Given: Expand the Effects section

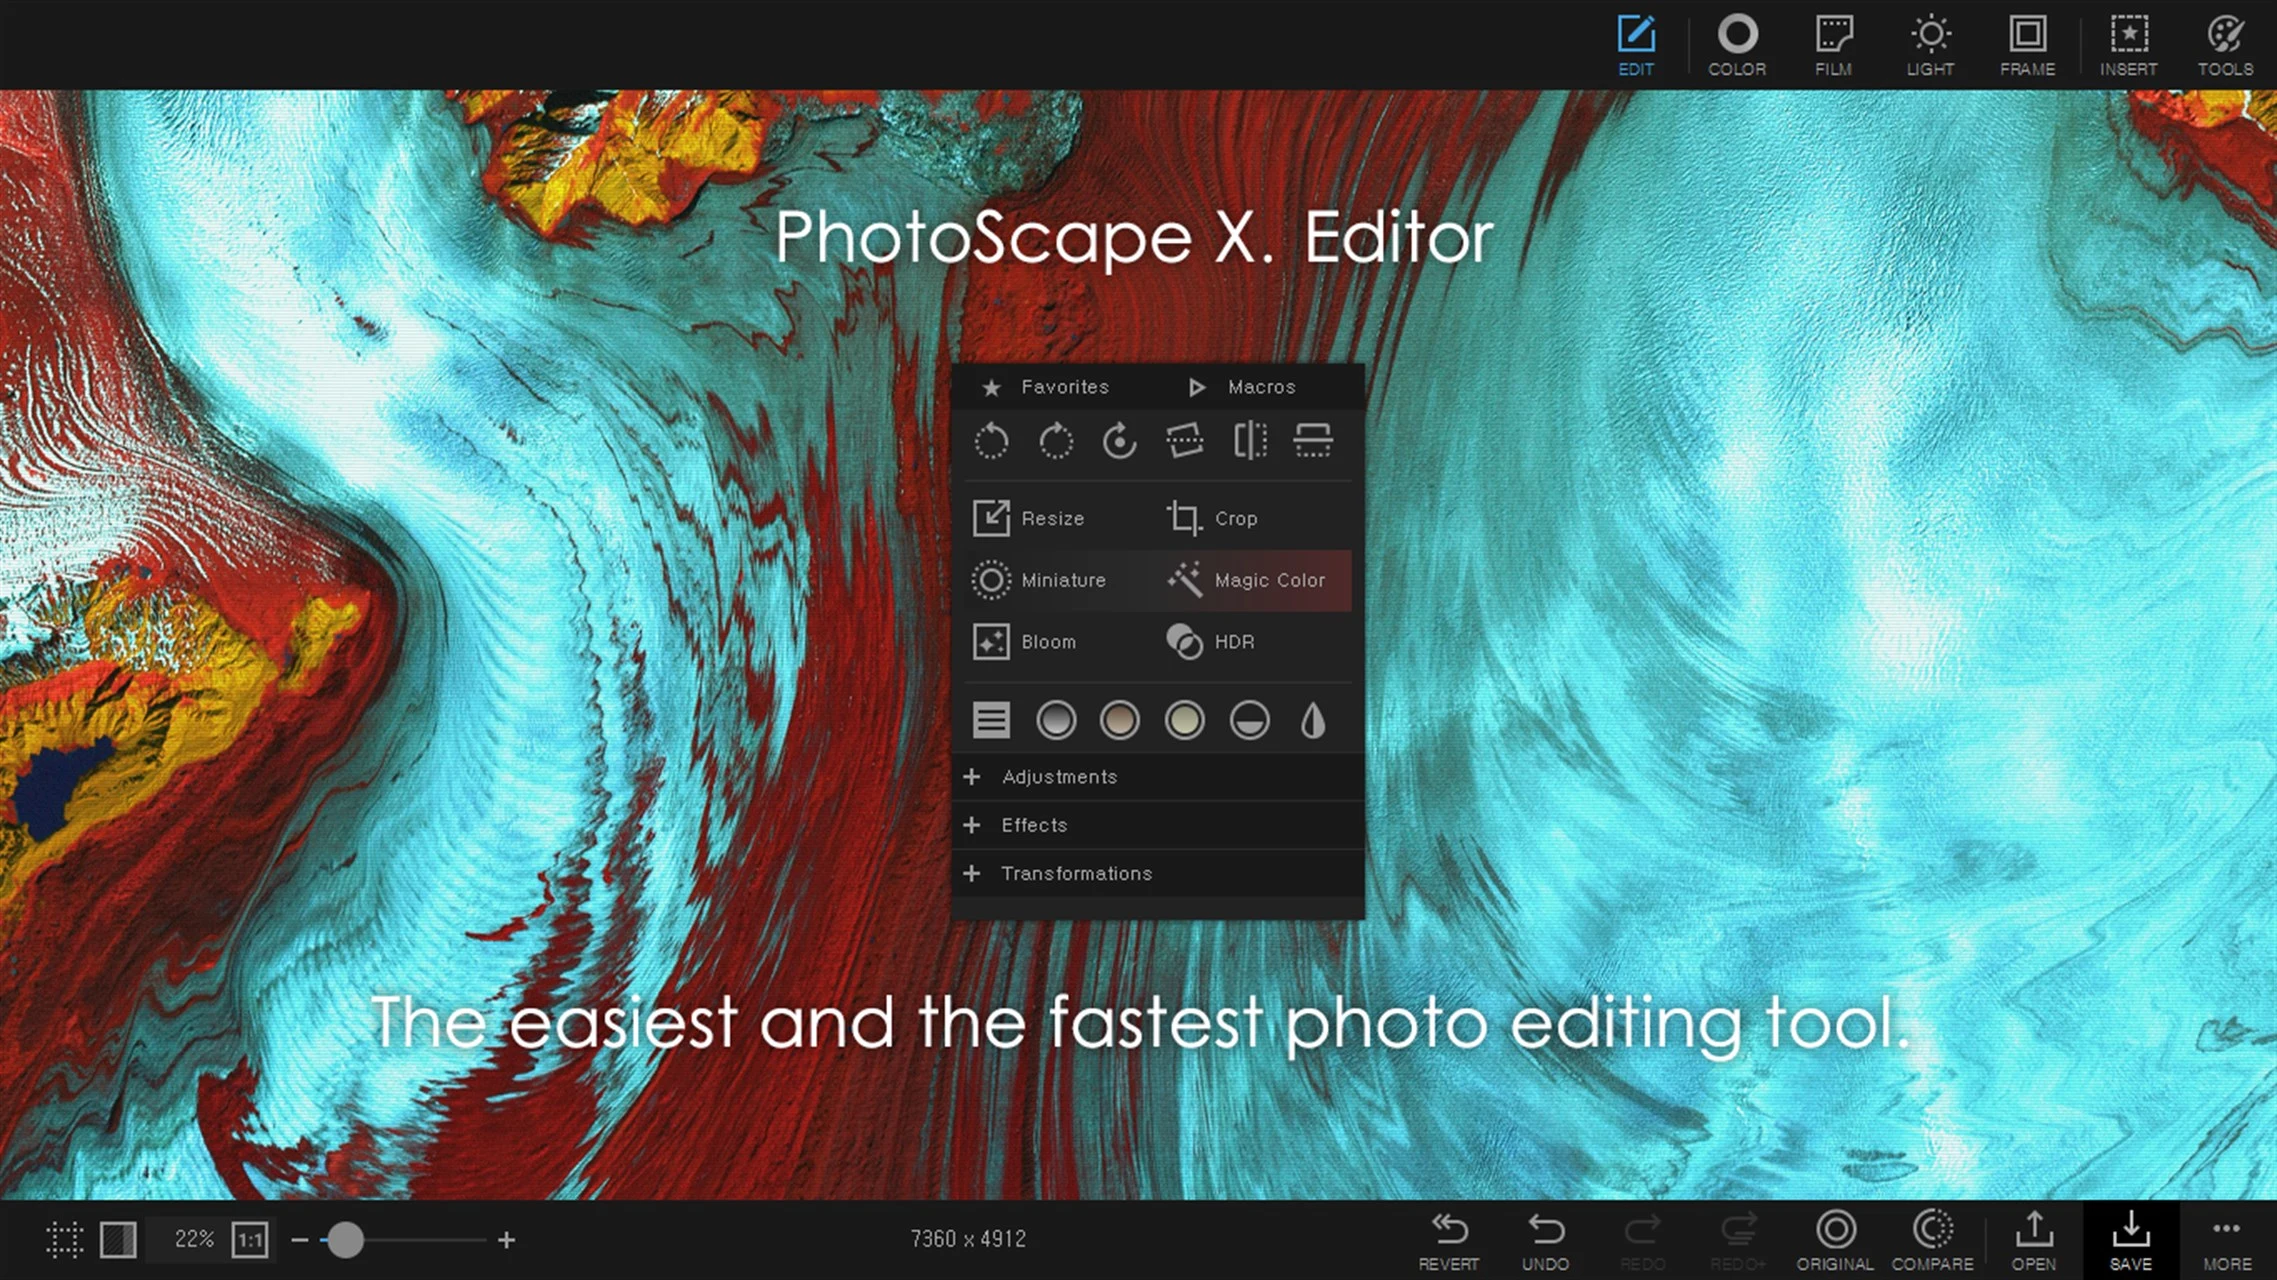Looking at the screenshot, I should [x=1033, y=825].
